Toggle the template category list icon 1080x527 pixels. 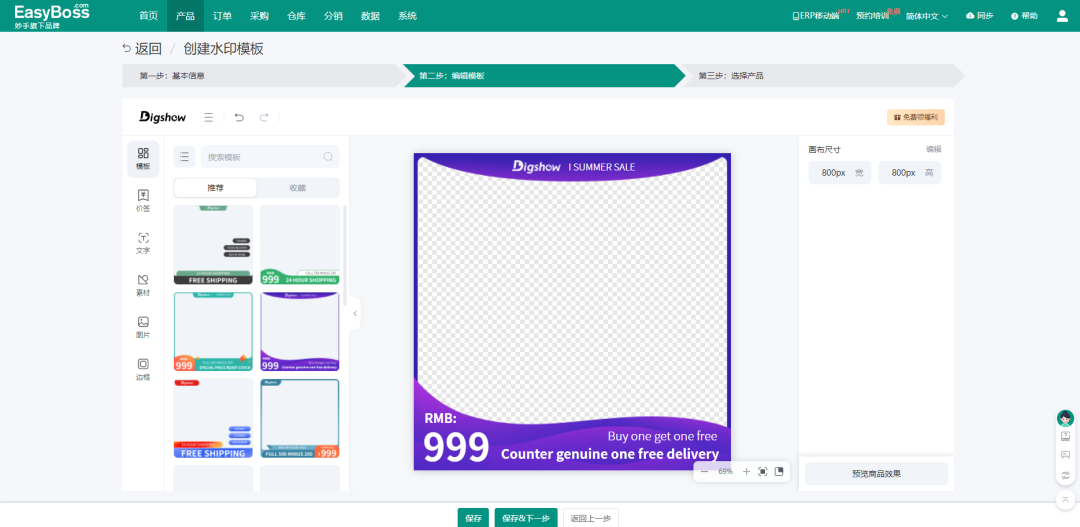(184, 157)
